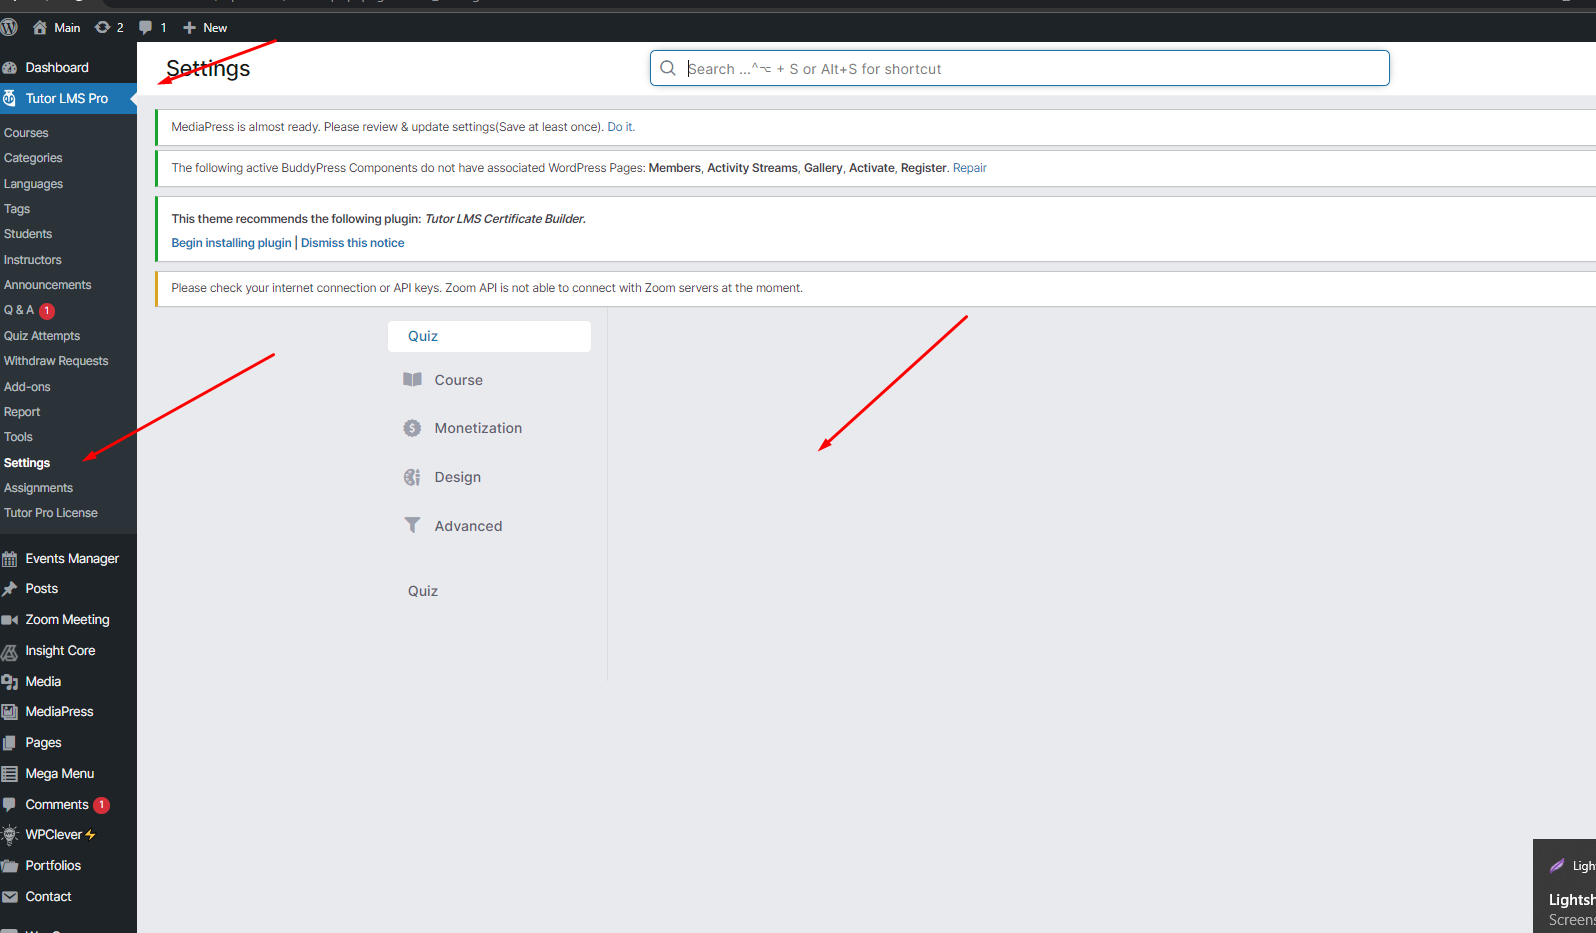Click the home icon beside Main
This screenshot has width=1596, height=933.
point(40,27)
